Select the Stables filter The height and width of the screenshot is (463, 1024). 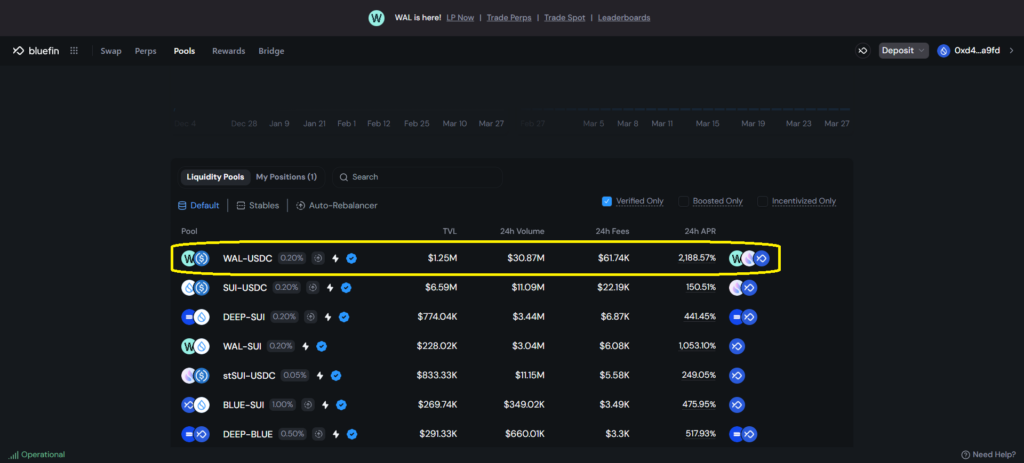(257, 205)
